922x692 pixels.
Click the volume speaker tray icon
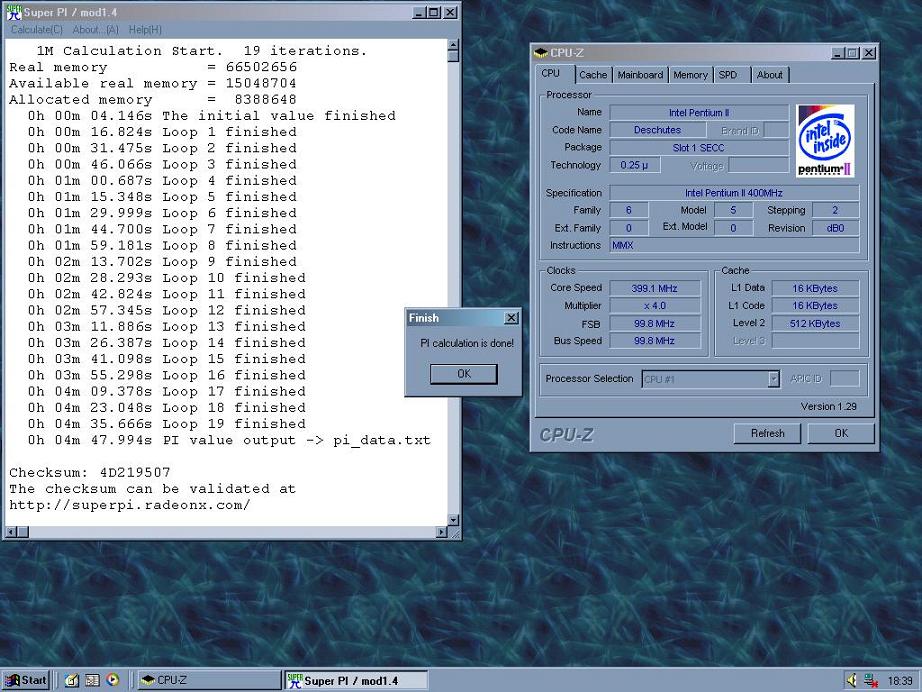(x=852, y=680)
